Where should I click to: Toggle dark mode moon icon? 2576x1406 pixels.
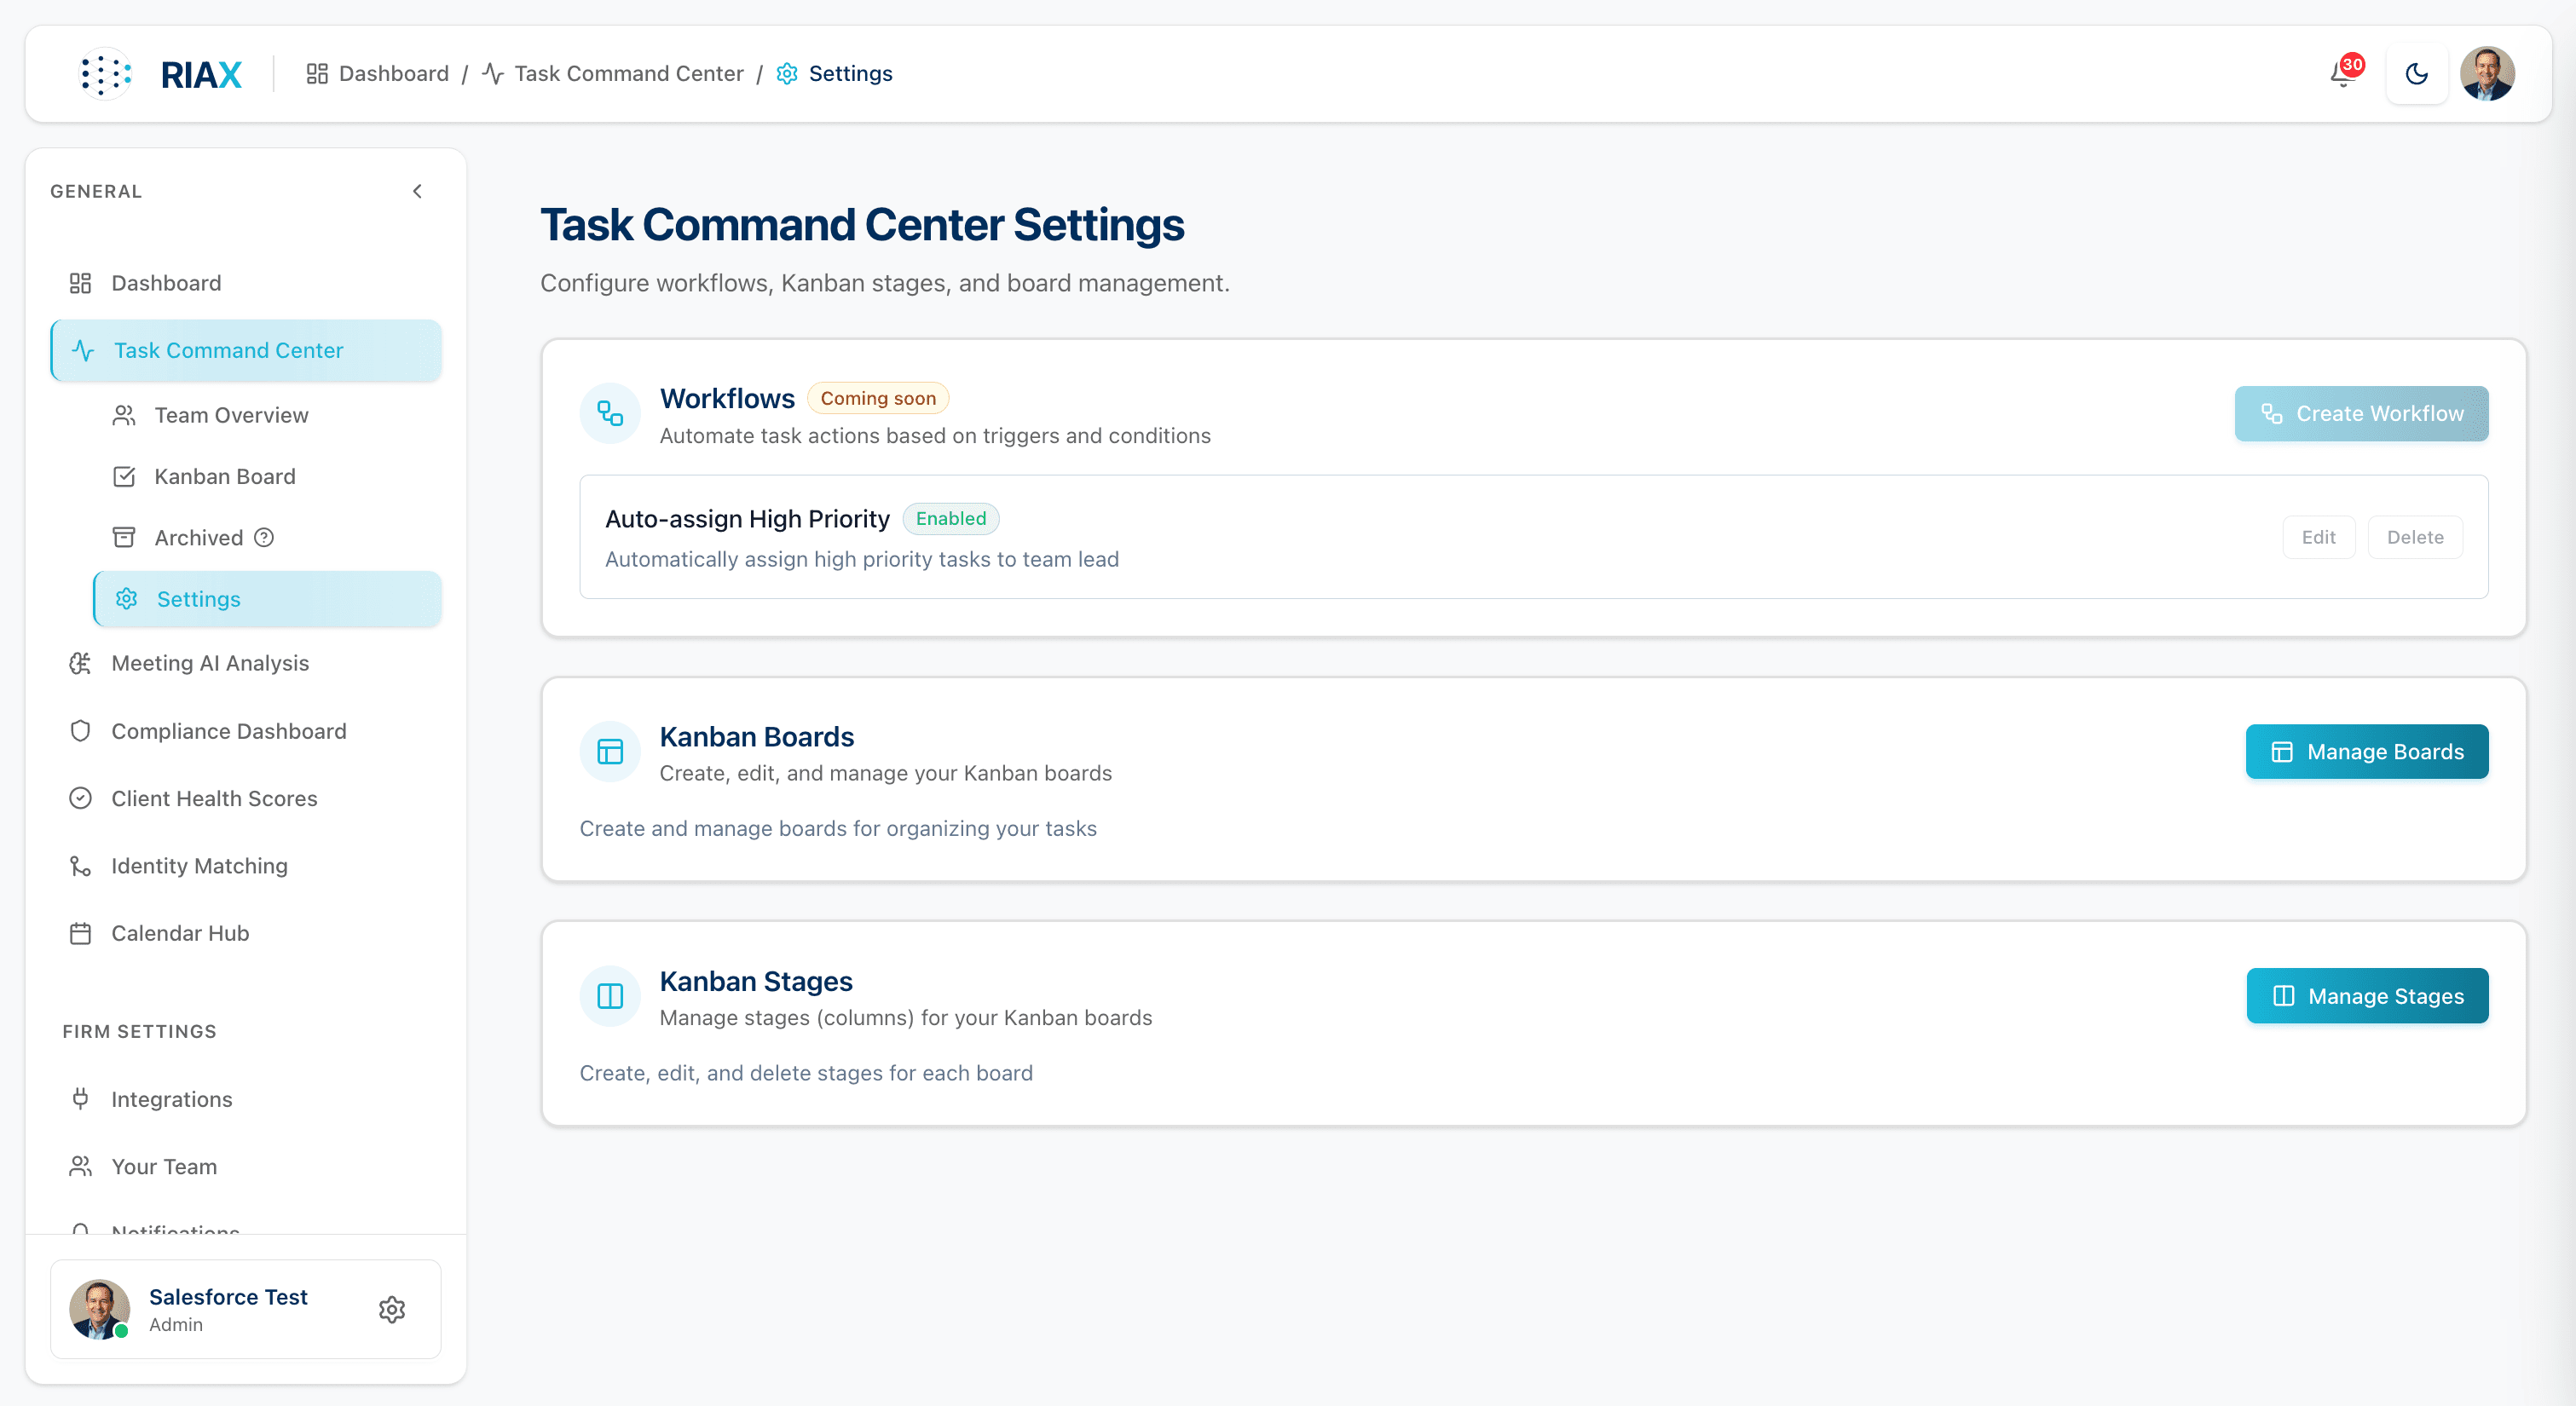tap(2416, 74)
